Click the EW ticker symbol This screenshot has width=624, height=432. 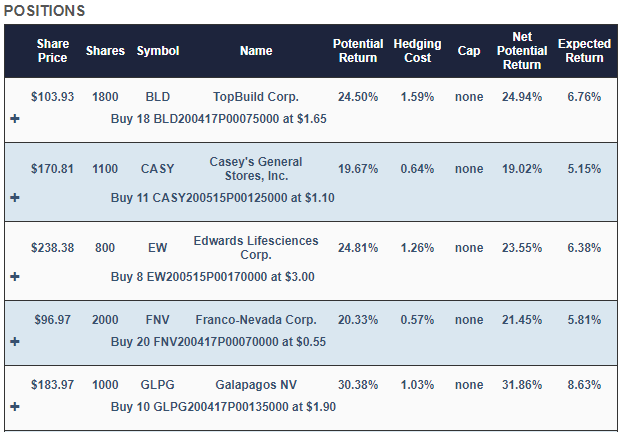158,248
